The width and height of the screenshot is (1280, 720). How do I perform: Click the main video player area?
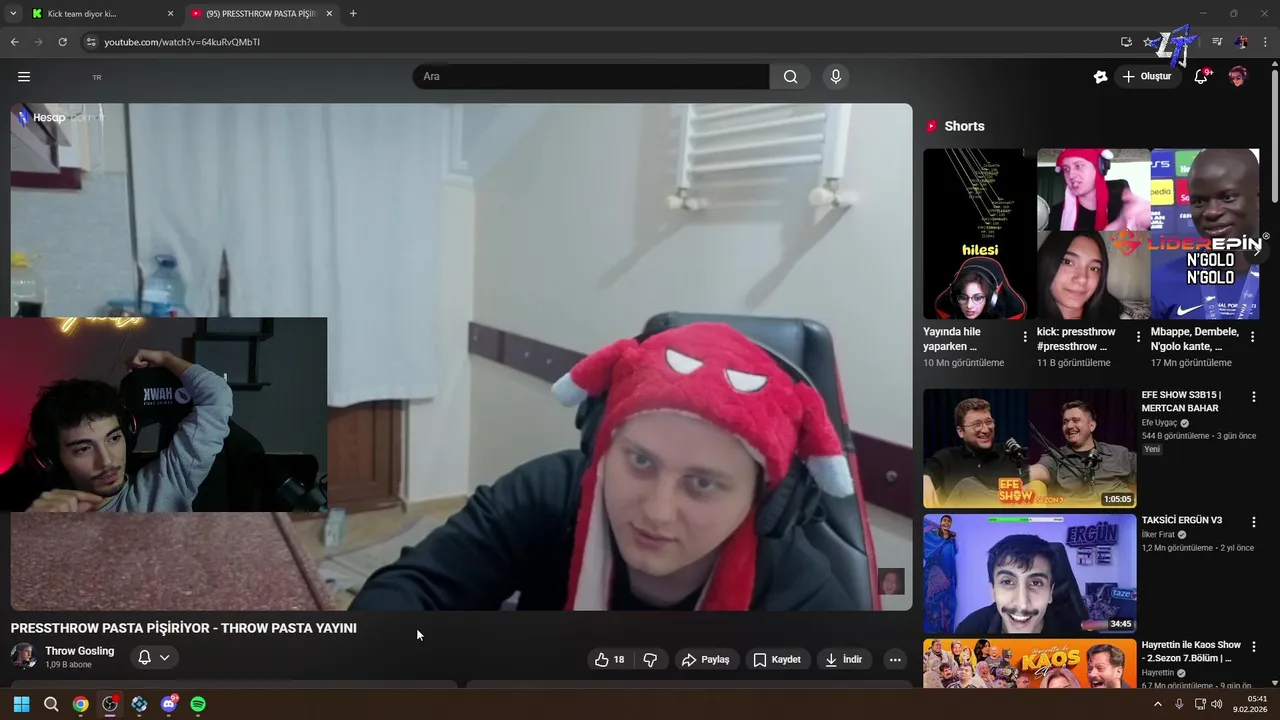point(461,357)
